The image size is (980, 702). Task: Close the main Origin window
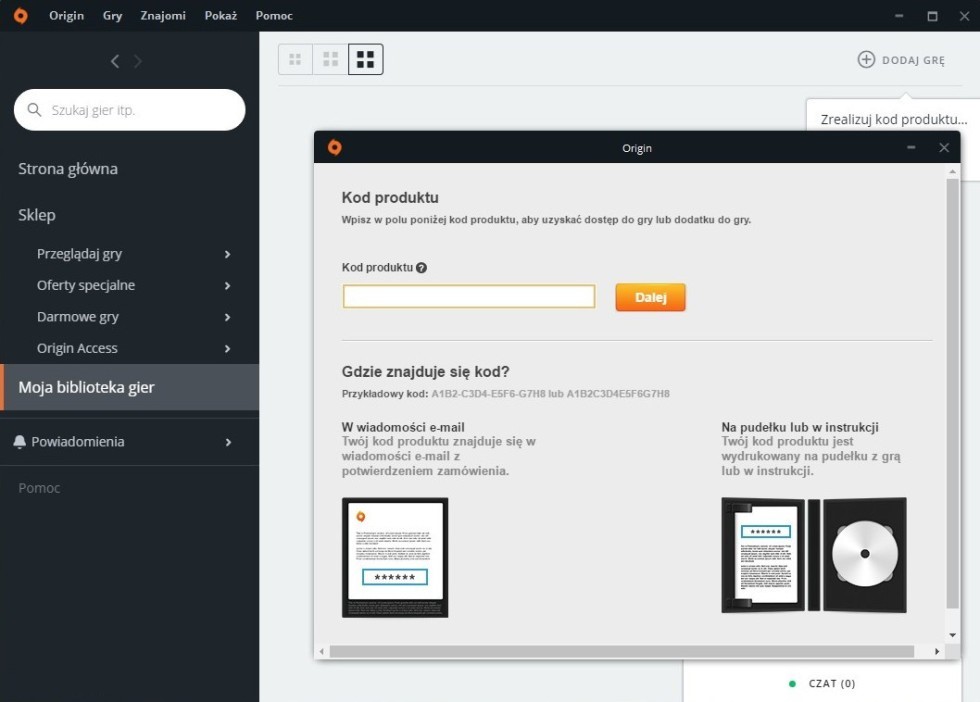[964, 16]
